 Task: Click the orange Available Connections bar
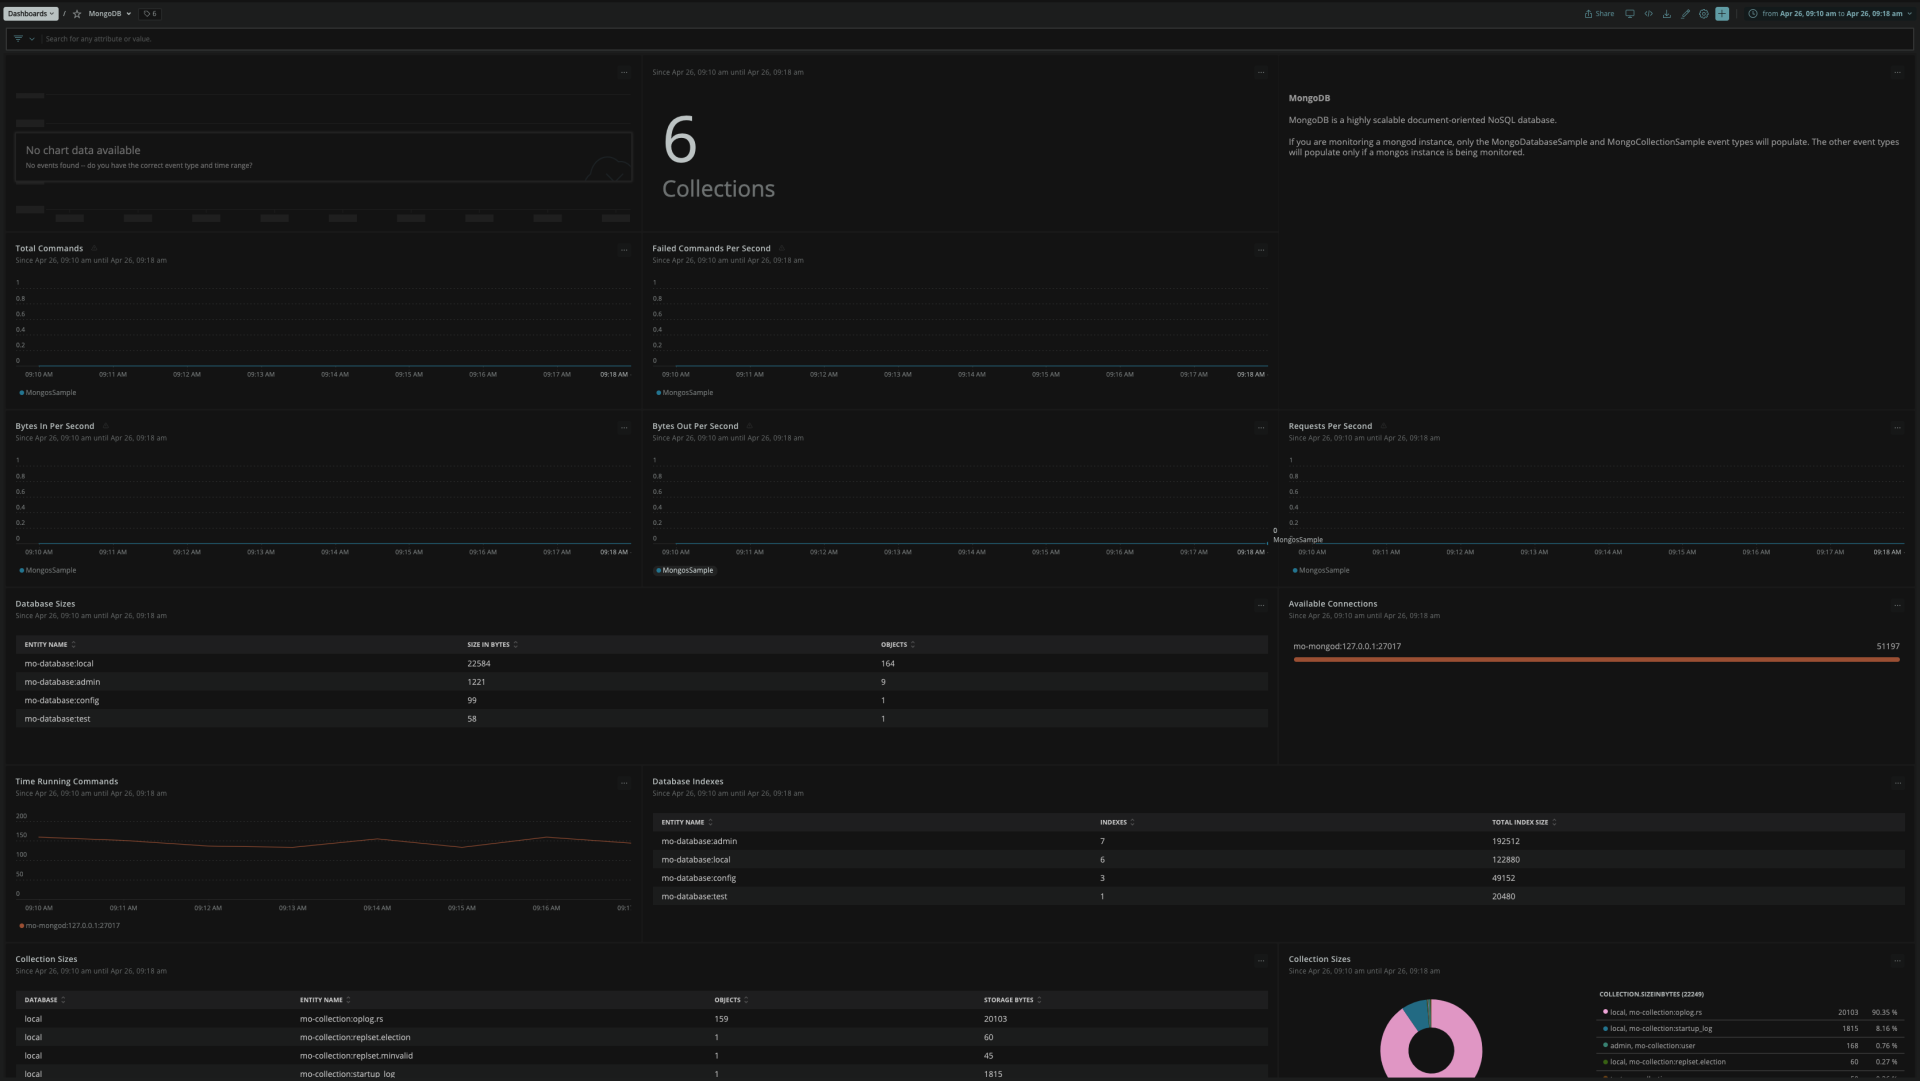(1597, 660)
